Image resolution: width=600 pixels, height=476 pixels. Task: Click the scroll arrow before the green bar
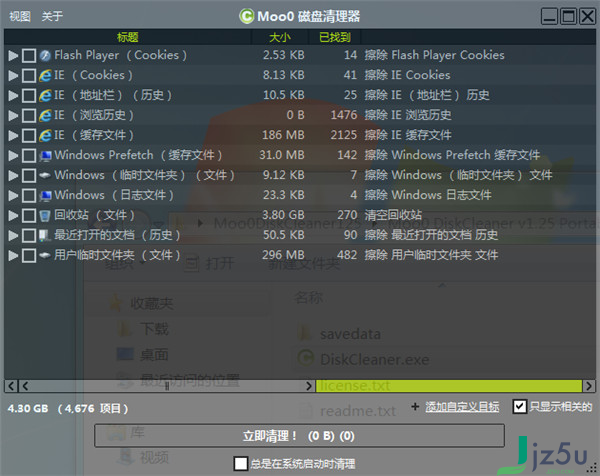[x=309, y=386]
